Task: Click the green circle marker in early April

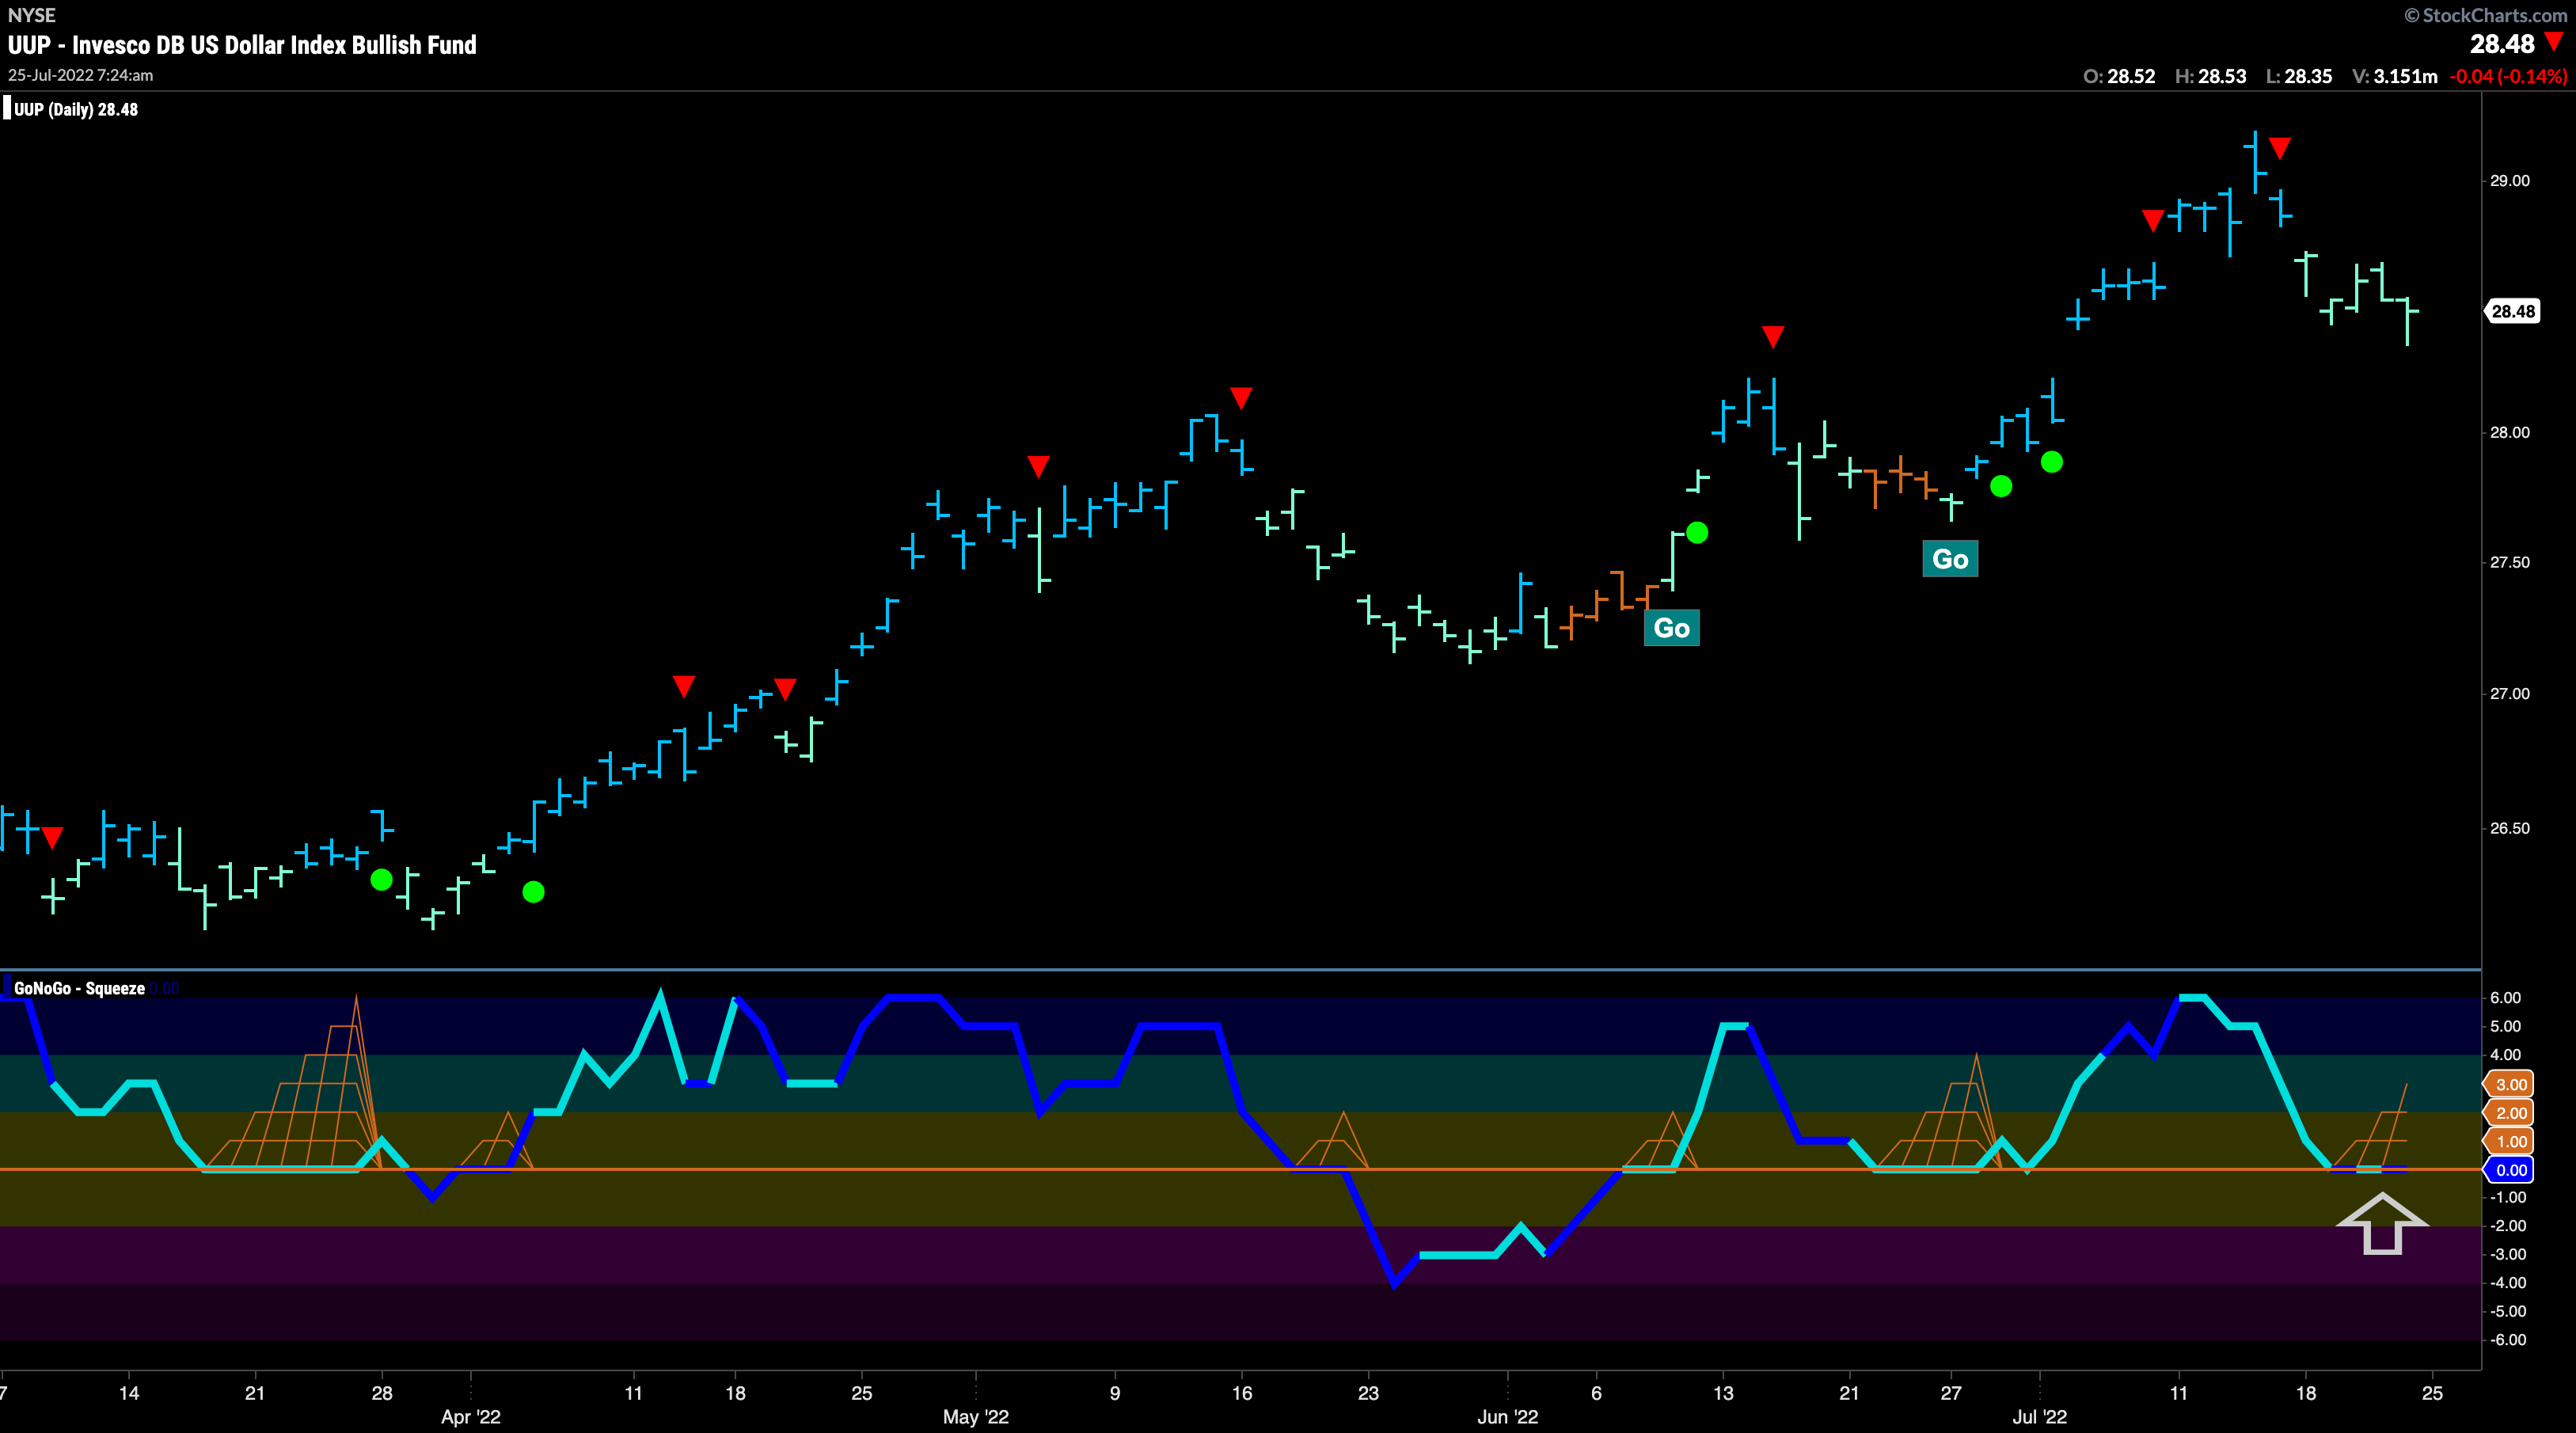Action: pyautogui.click(x=533, y=892)
